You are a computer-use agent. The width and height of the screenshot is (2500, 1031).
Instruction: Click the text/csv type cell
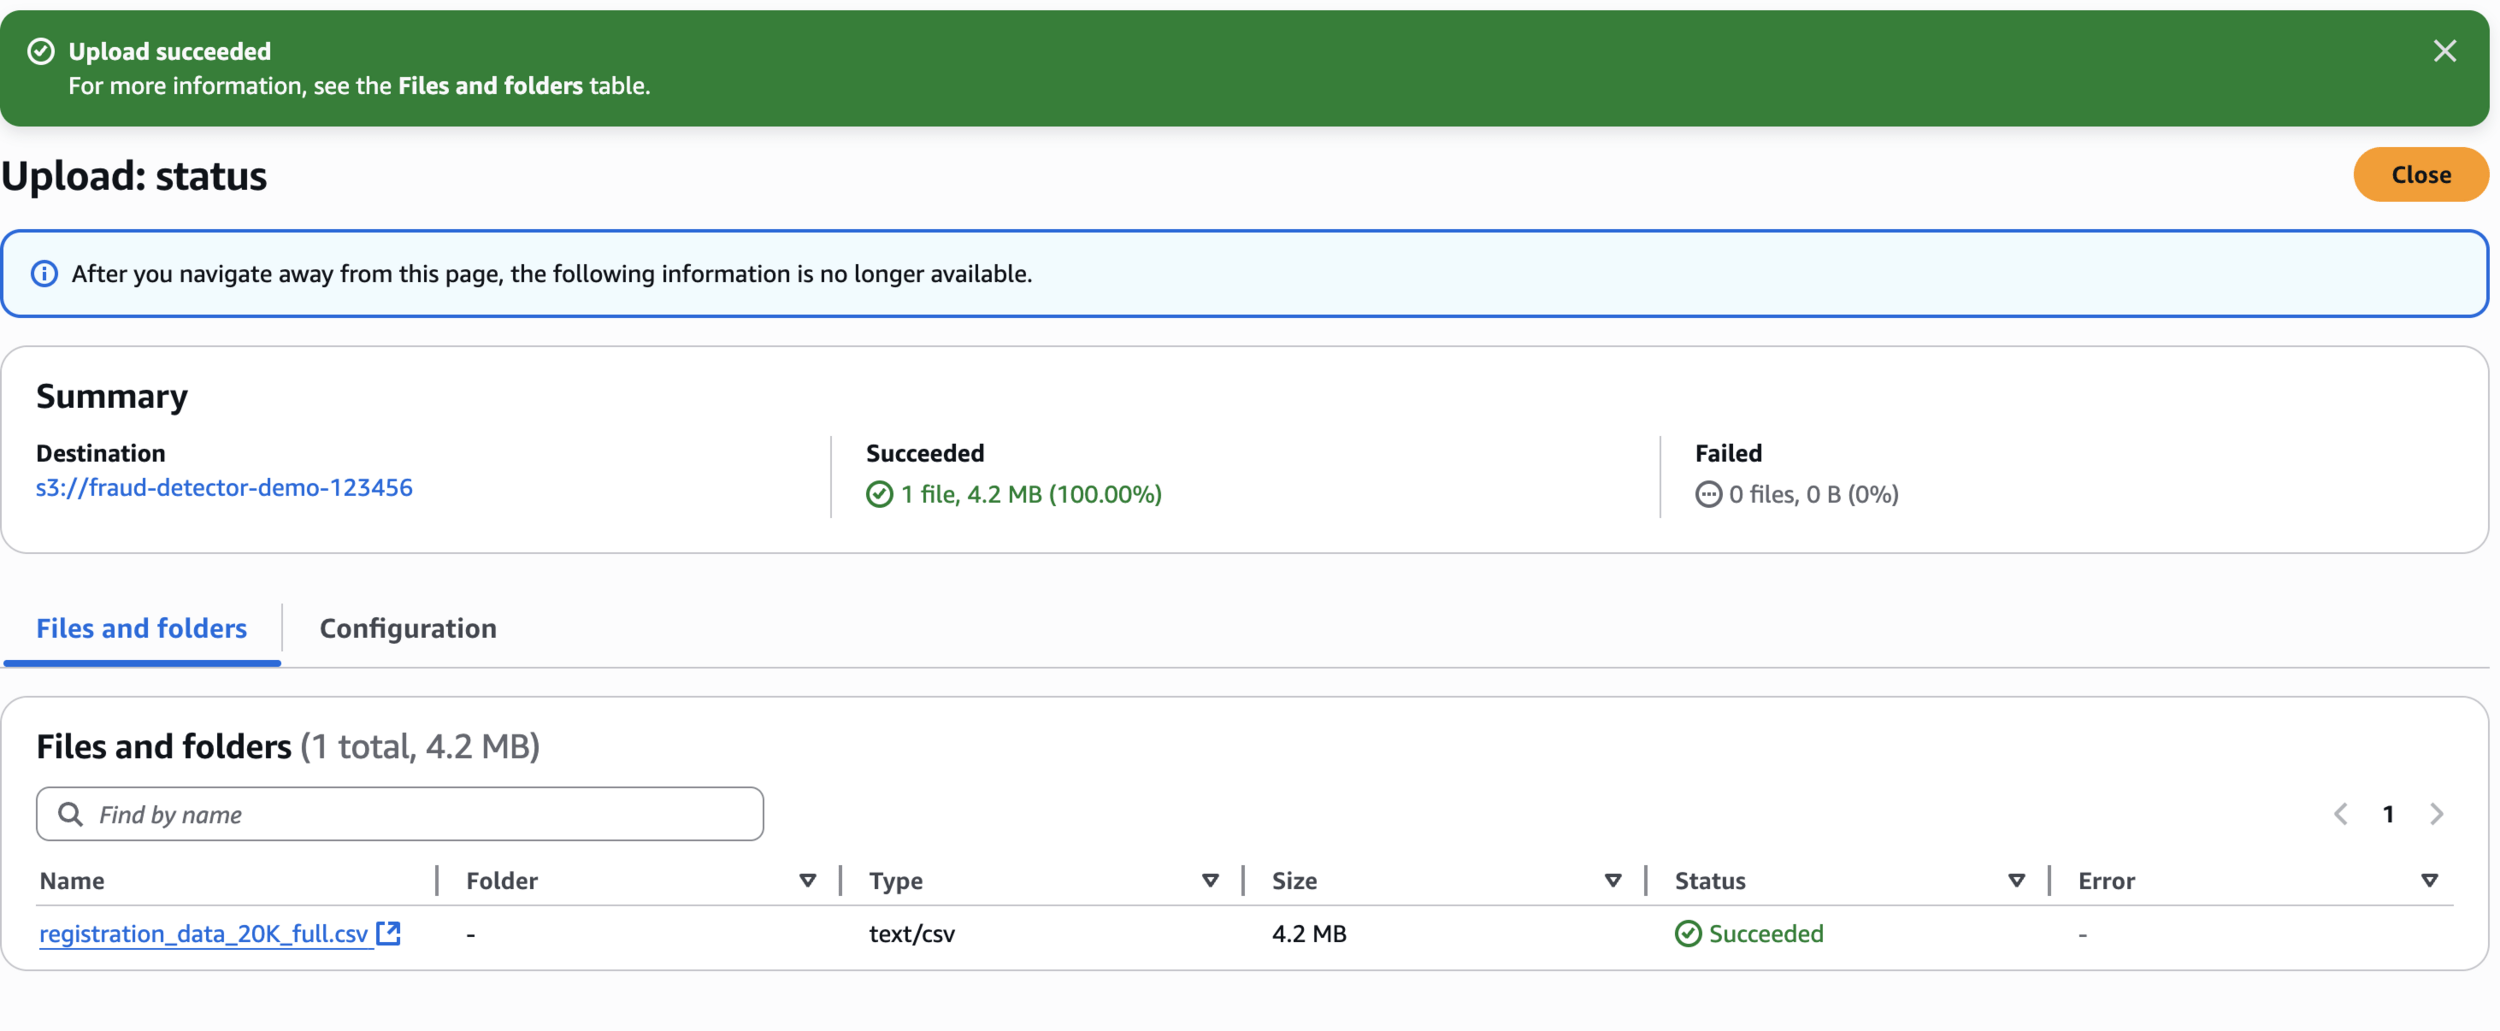click(912, 934)
